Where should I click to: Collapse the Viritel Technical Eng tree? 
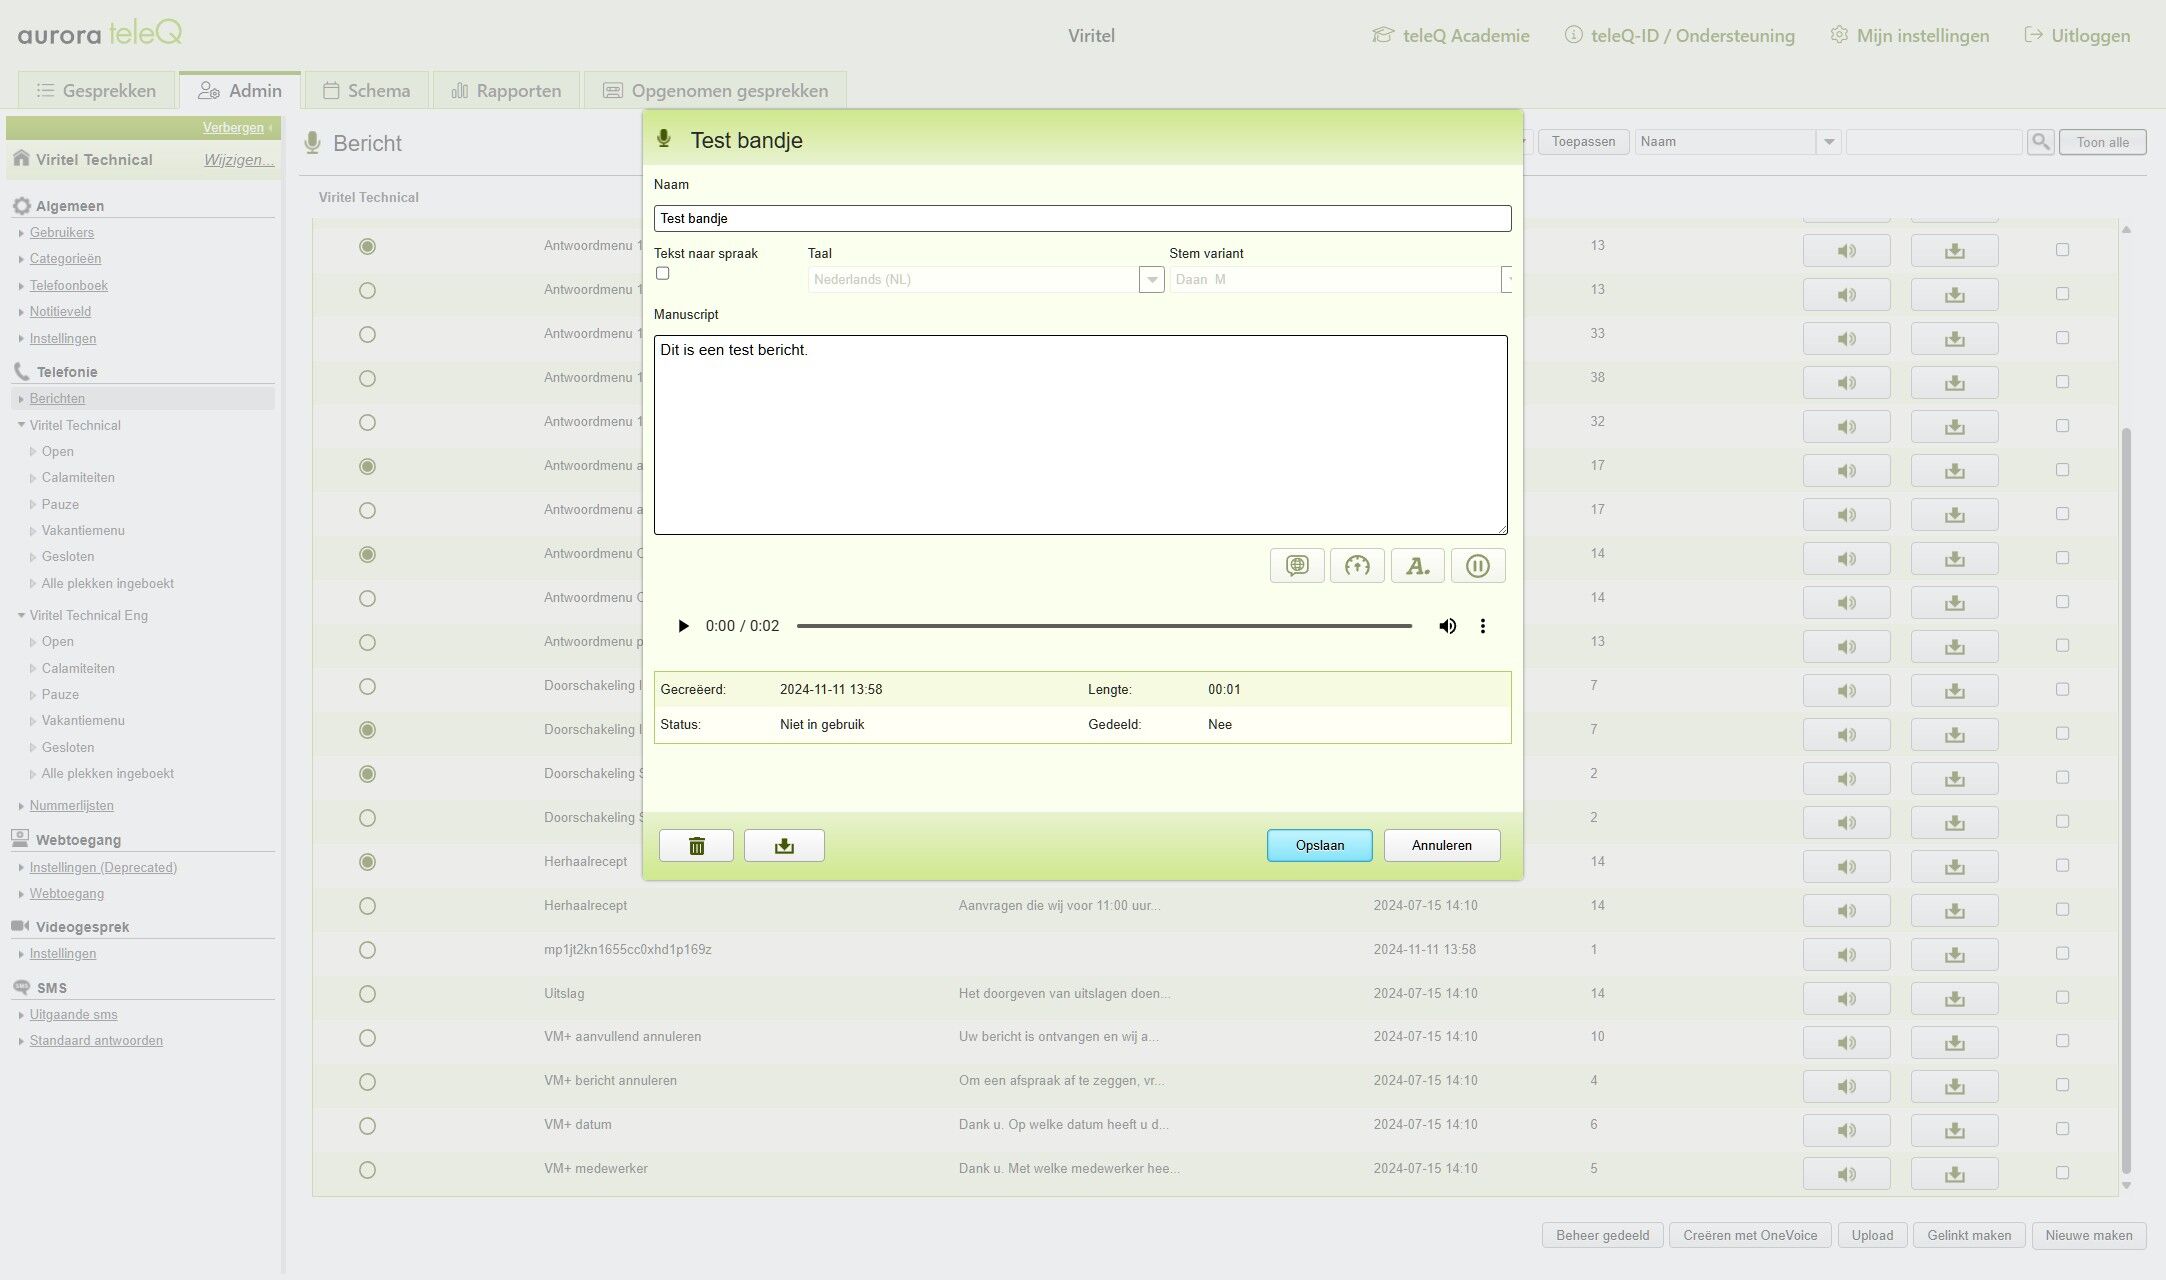21,616
